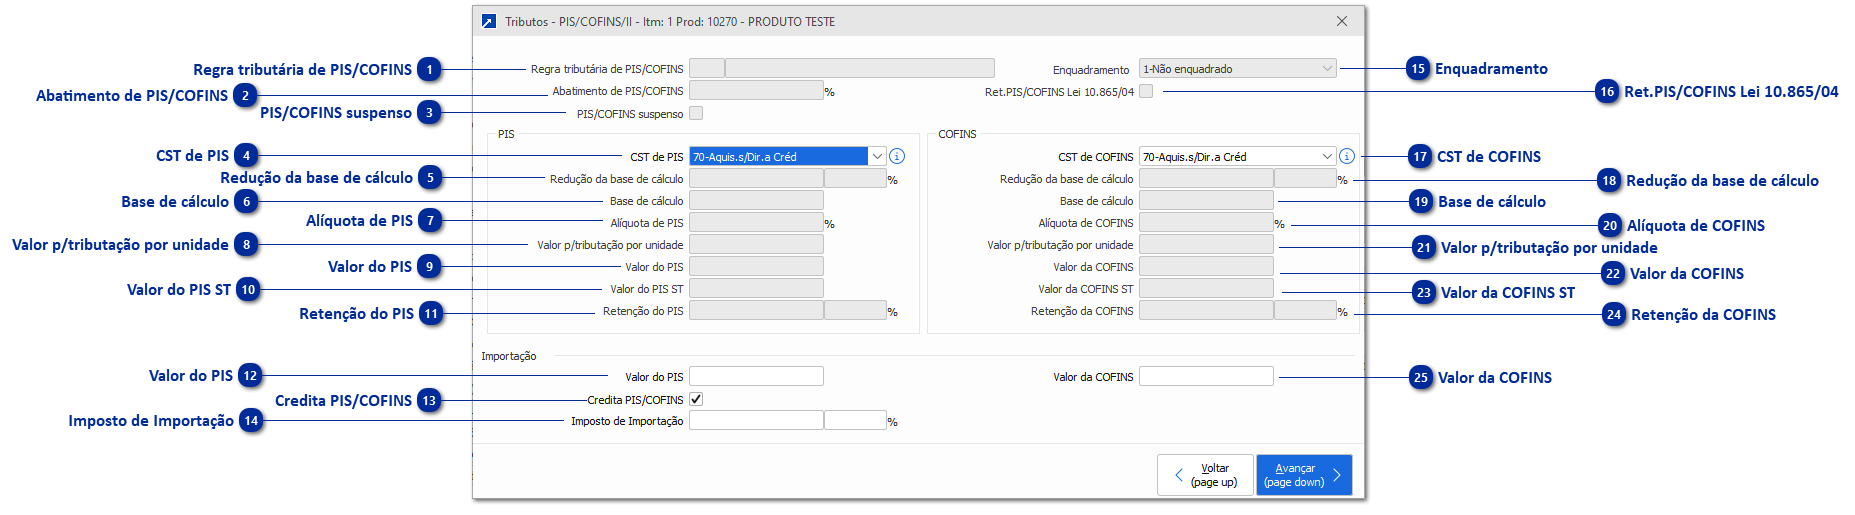1855x515 pixels.
Task: Click the info icon beside CST de COFINS
Action: pos(1347,157)
